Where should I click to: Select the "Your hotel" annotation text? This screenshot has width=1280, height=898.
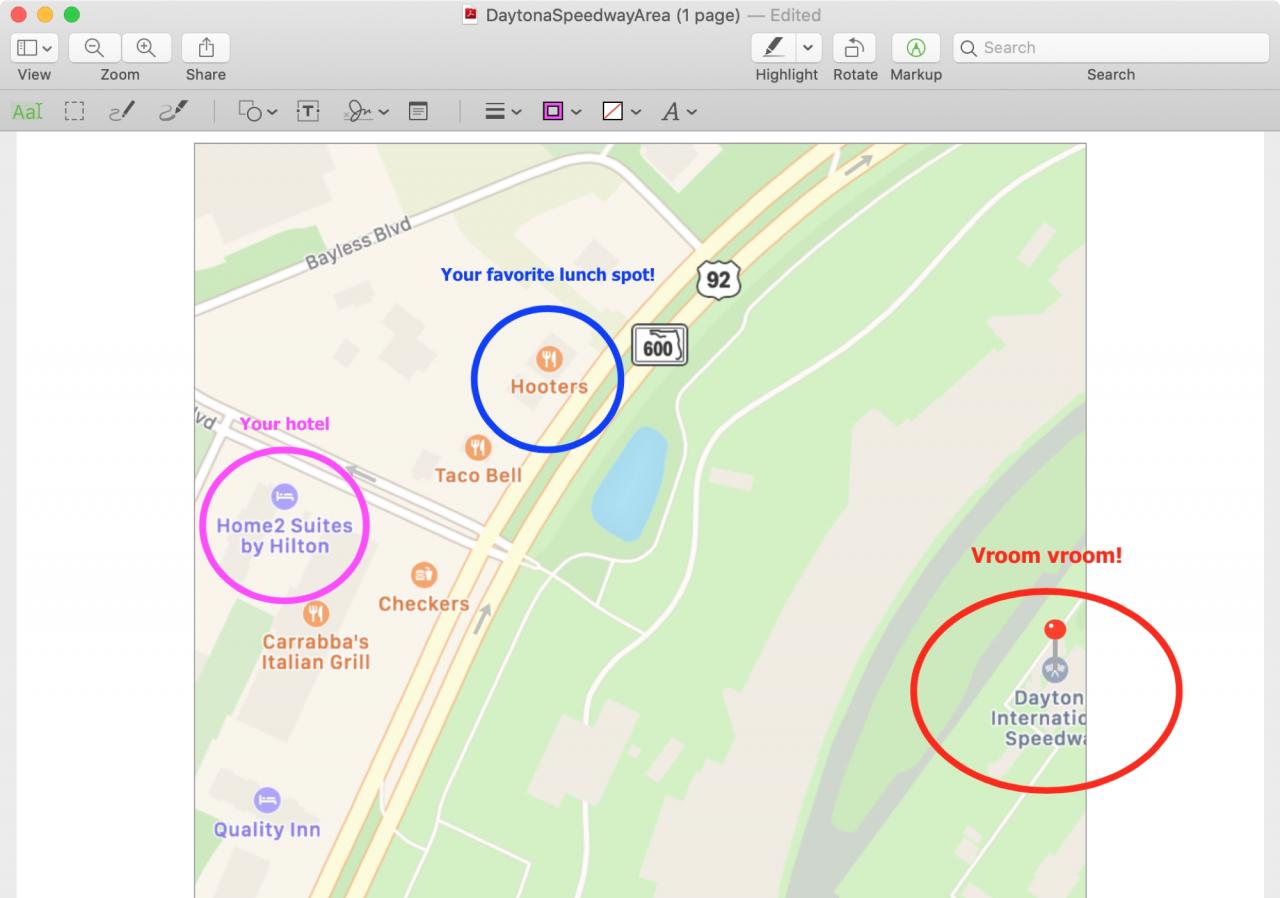coord(285,424)
